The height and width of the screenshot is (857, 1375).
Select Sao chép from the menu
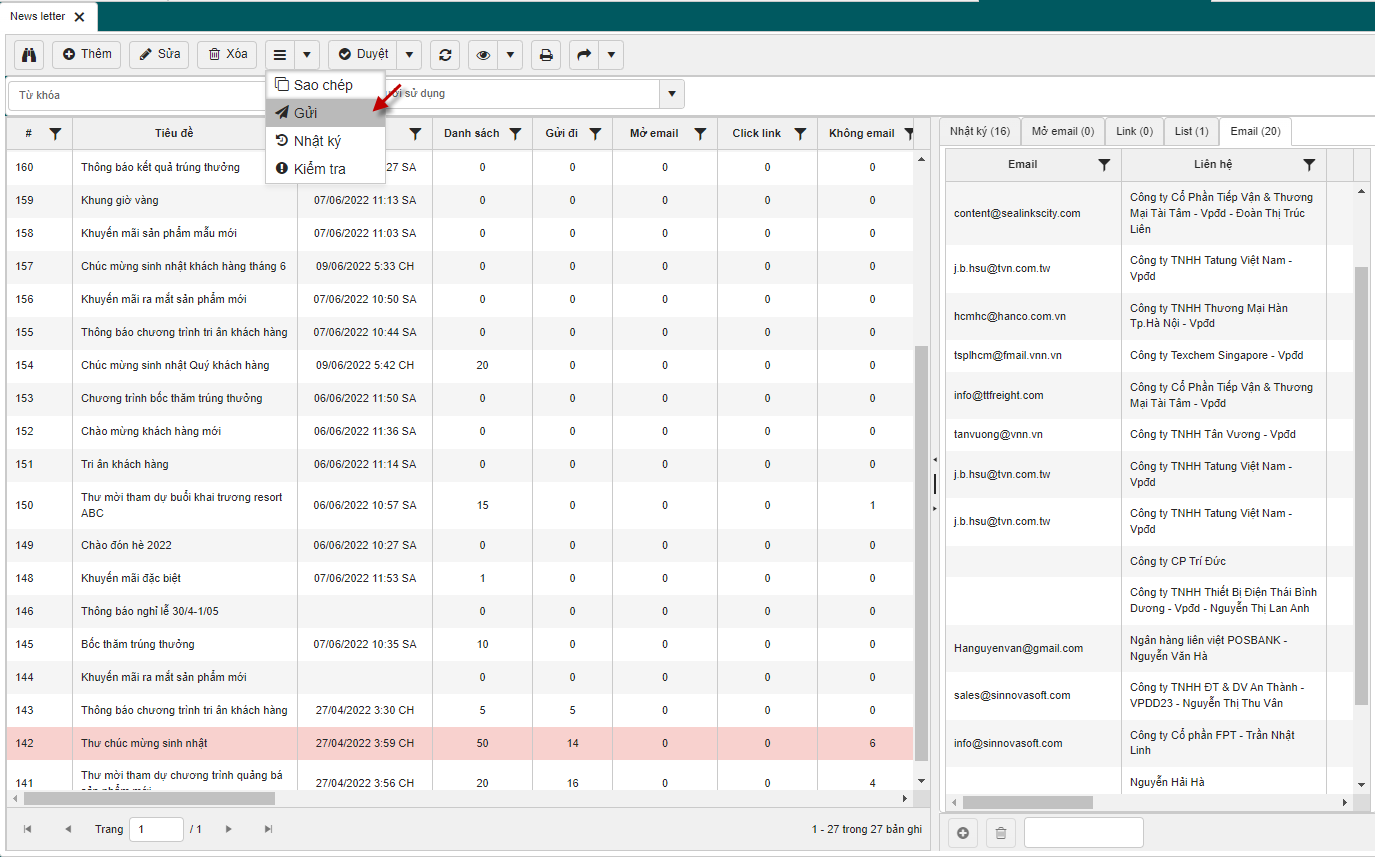click(x=325, y=85)
